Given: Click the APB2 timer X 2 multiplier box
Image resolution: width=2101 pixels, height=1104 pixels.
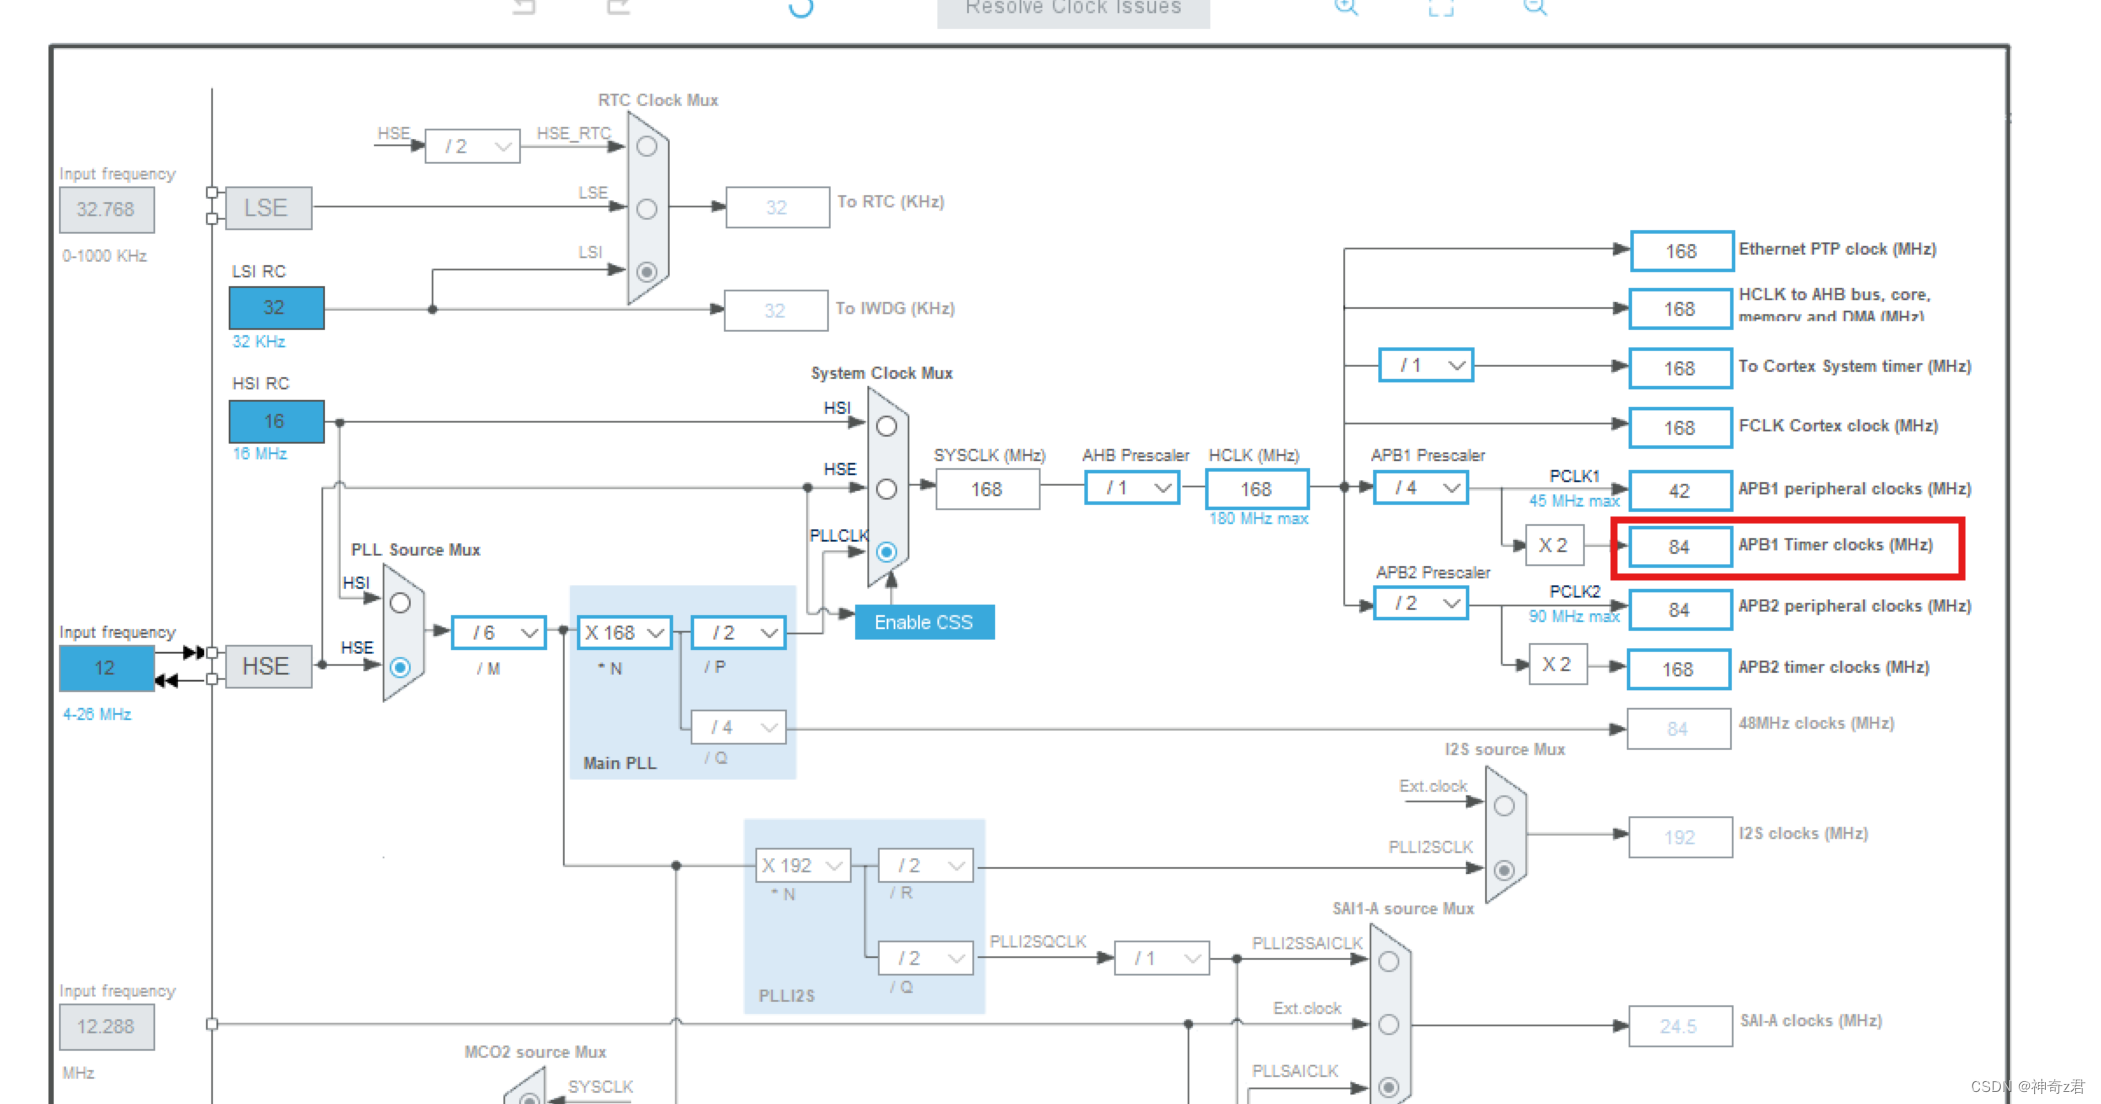Looking at the screenshot, I should (1557, 665).
